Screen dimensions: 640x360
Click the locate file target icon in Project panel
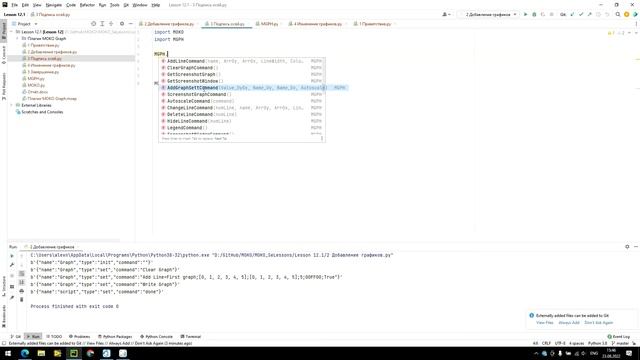click(x=93, y=24)
